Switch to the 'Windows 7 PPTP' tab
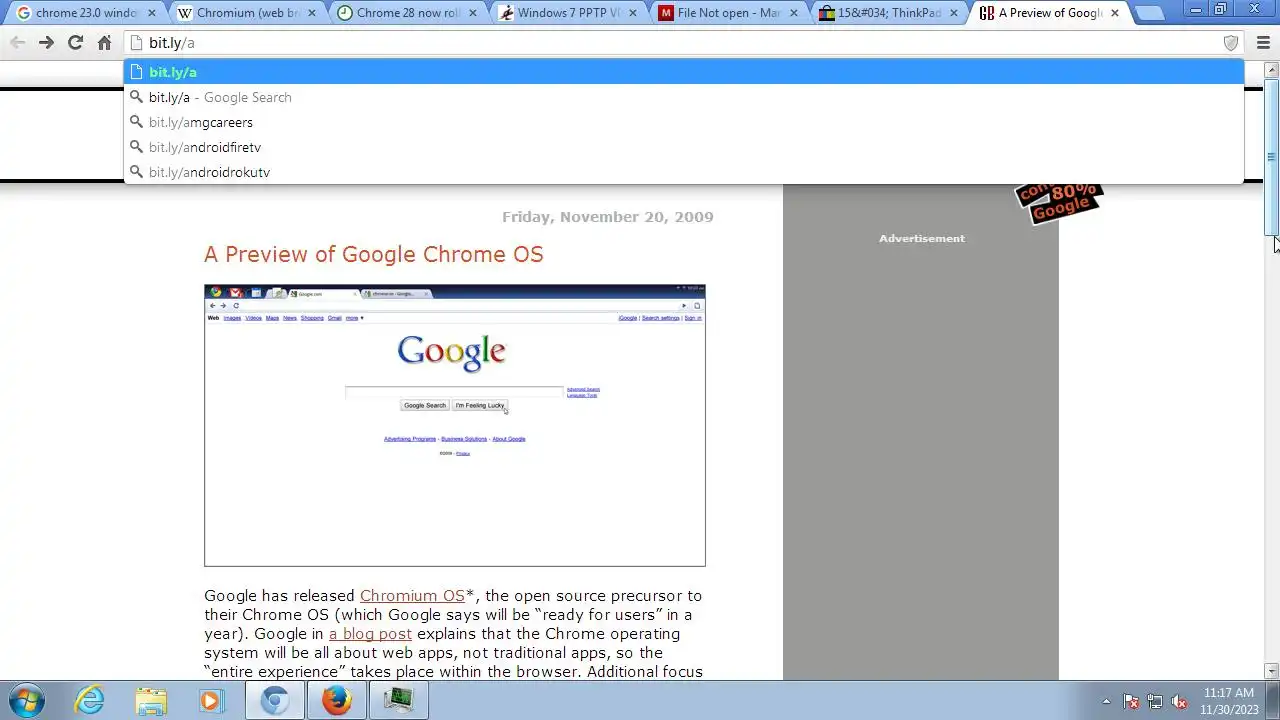 (x=565, y=13)
